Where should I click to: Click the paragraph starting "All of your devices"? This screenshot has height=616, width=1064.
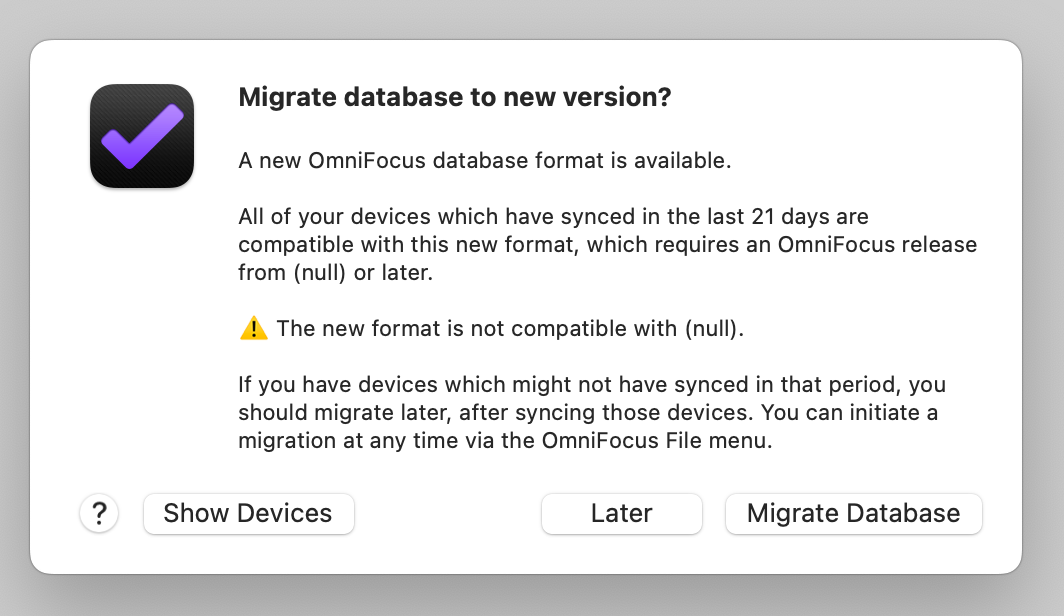[x=607, y=244]
